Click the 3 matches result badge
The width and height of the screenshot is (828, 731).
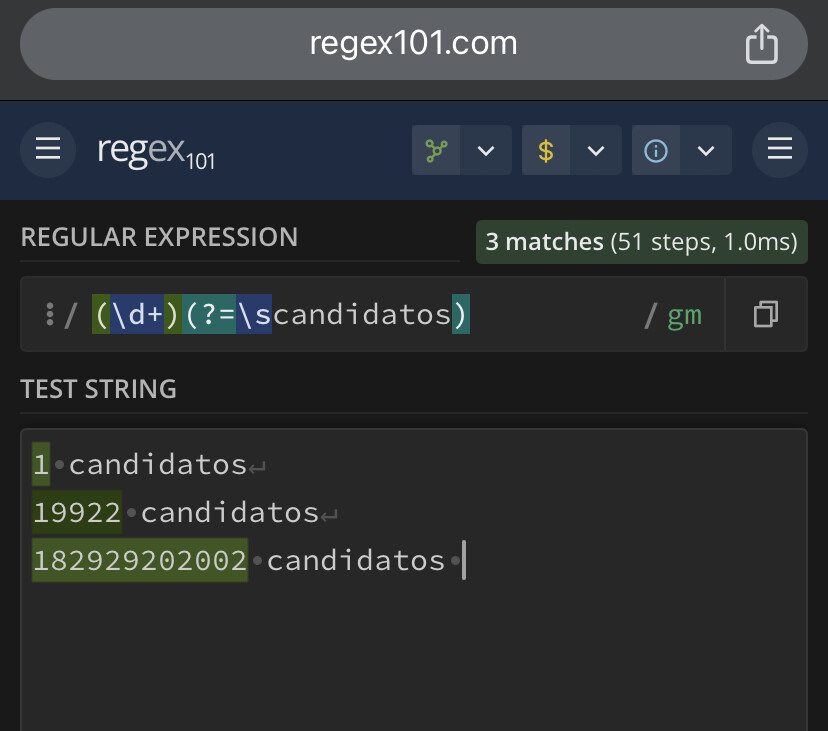[x=641, y=242]
